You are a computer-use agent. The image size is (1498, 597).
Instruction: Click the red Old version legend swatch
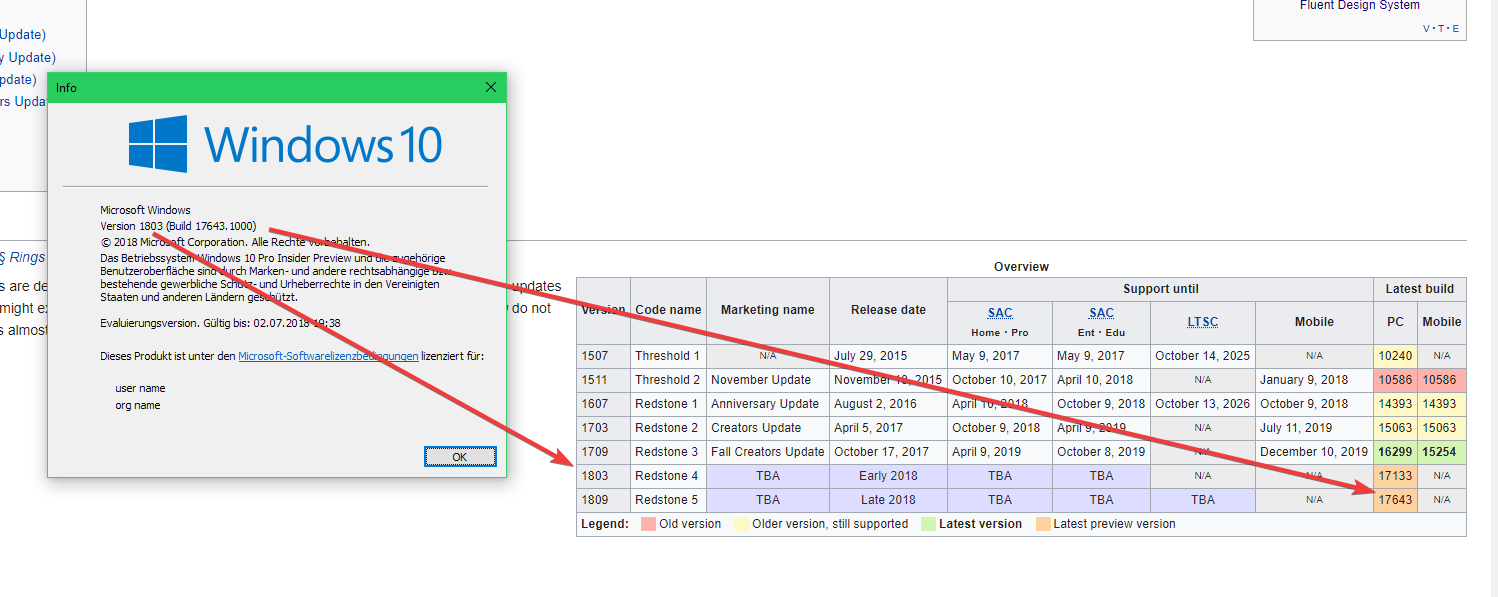click(x=648, y=524)
